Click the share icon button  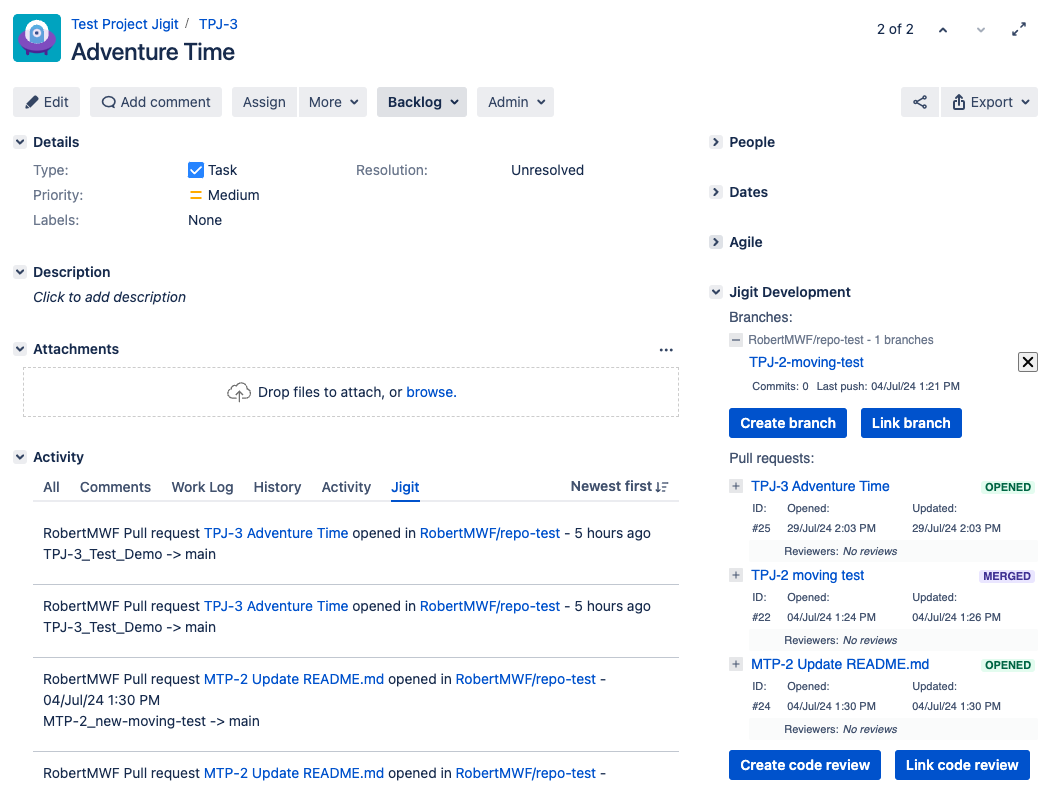920,102
